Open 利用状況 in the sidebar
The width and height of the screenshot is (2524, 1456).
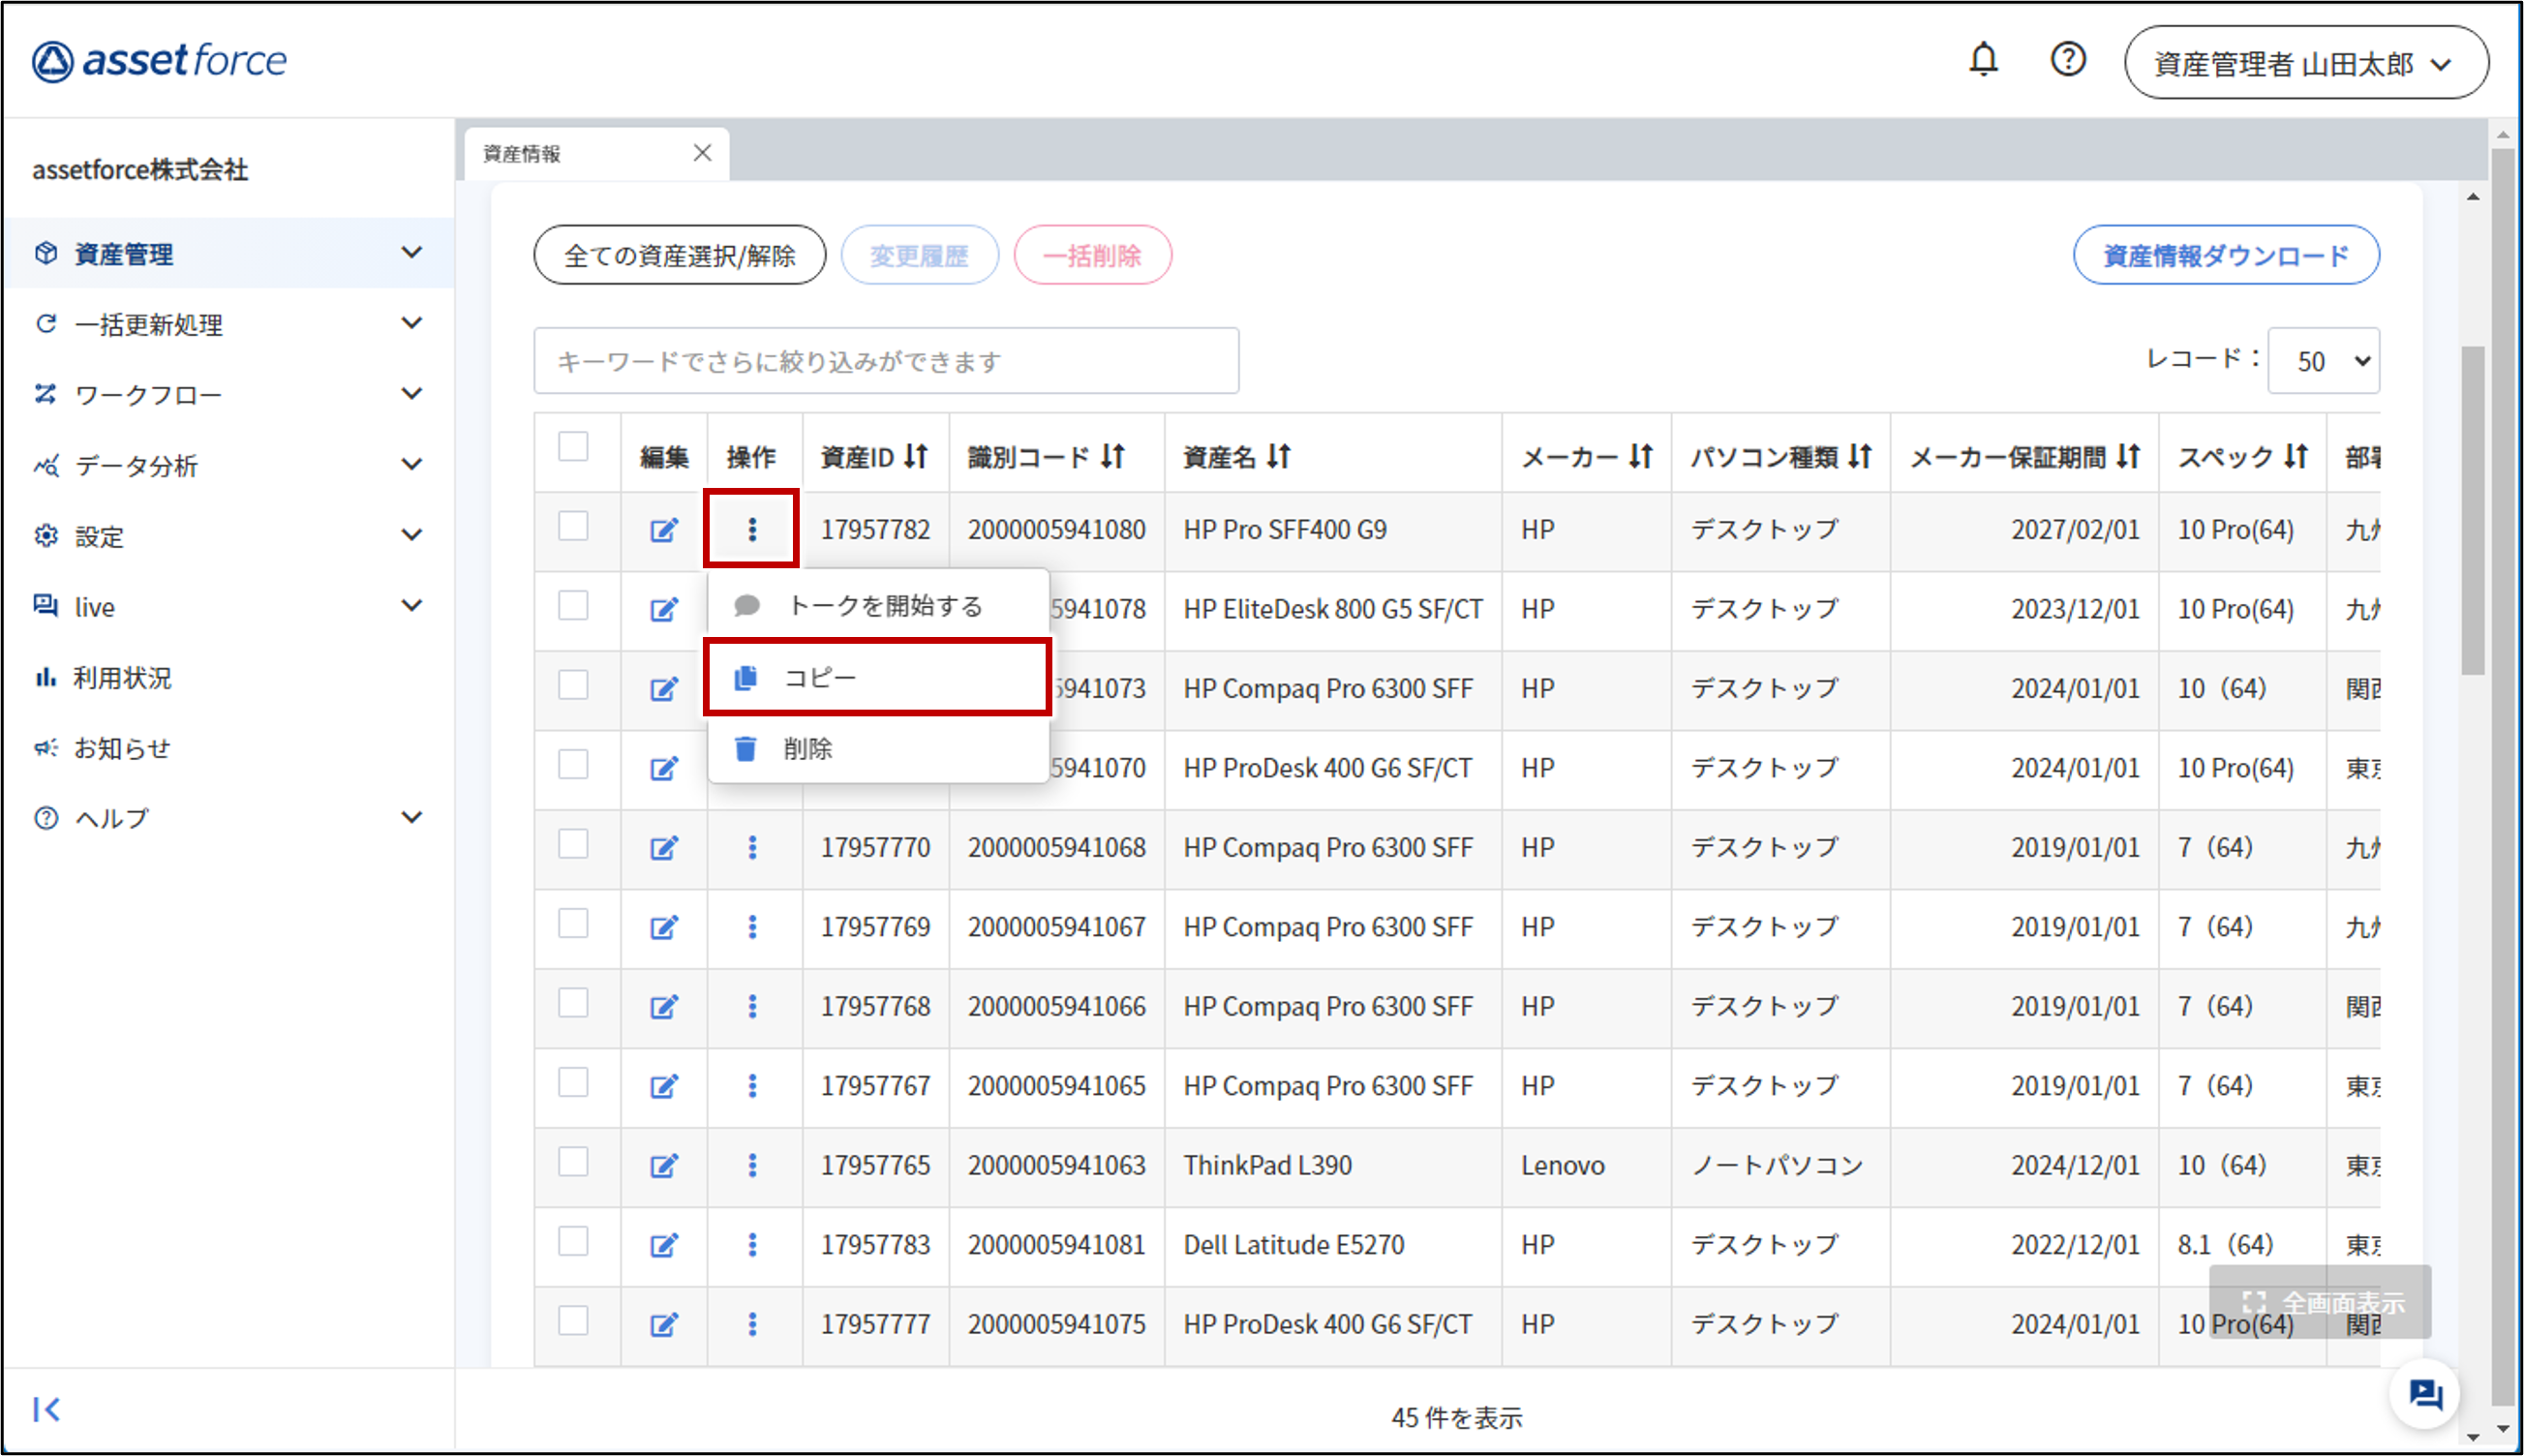click(x=122, y=678)
